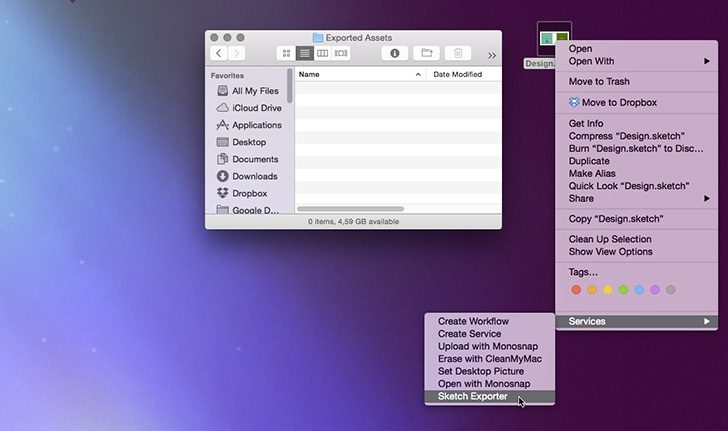Click the All My Files sidebar icon

(x=222, y=91)
